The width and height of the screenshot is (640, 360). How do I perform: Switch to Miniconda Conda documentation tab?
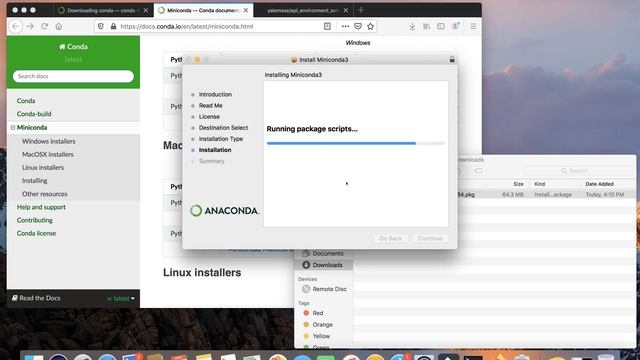click(x=203, y=10)
